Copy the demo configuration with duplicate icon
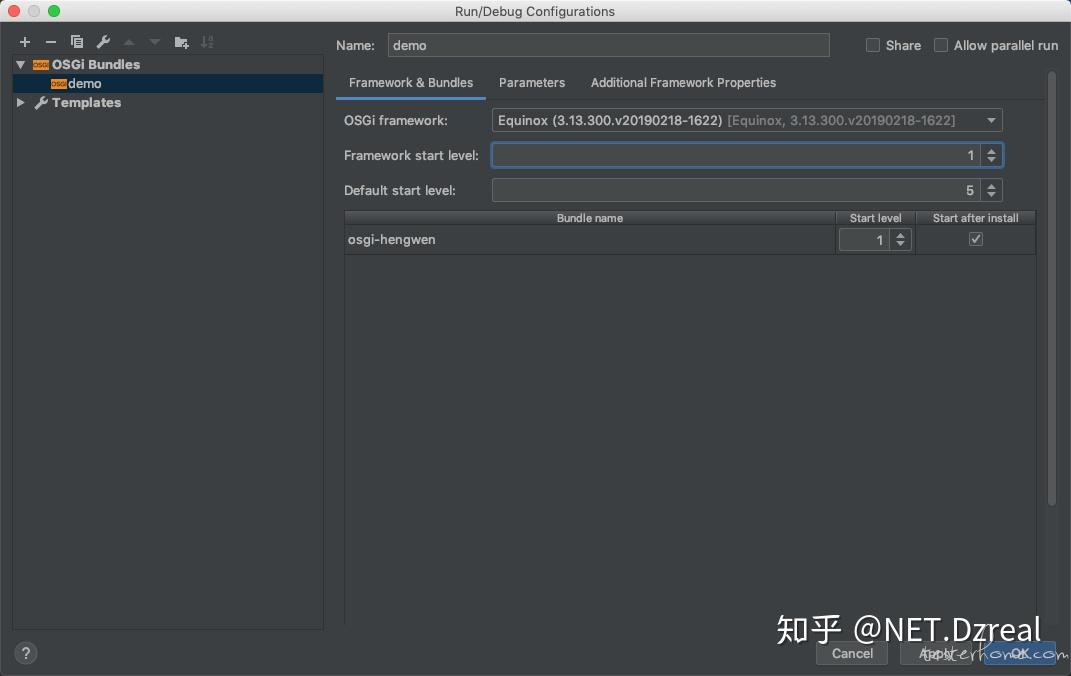This screenshot has width=1071, height=676. (77, 42)
